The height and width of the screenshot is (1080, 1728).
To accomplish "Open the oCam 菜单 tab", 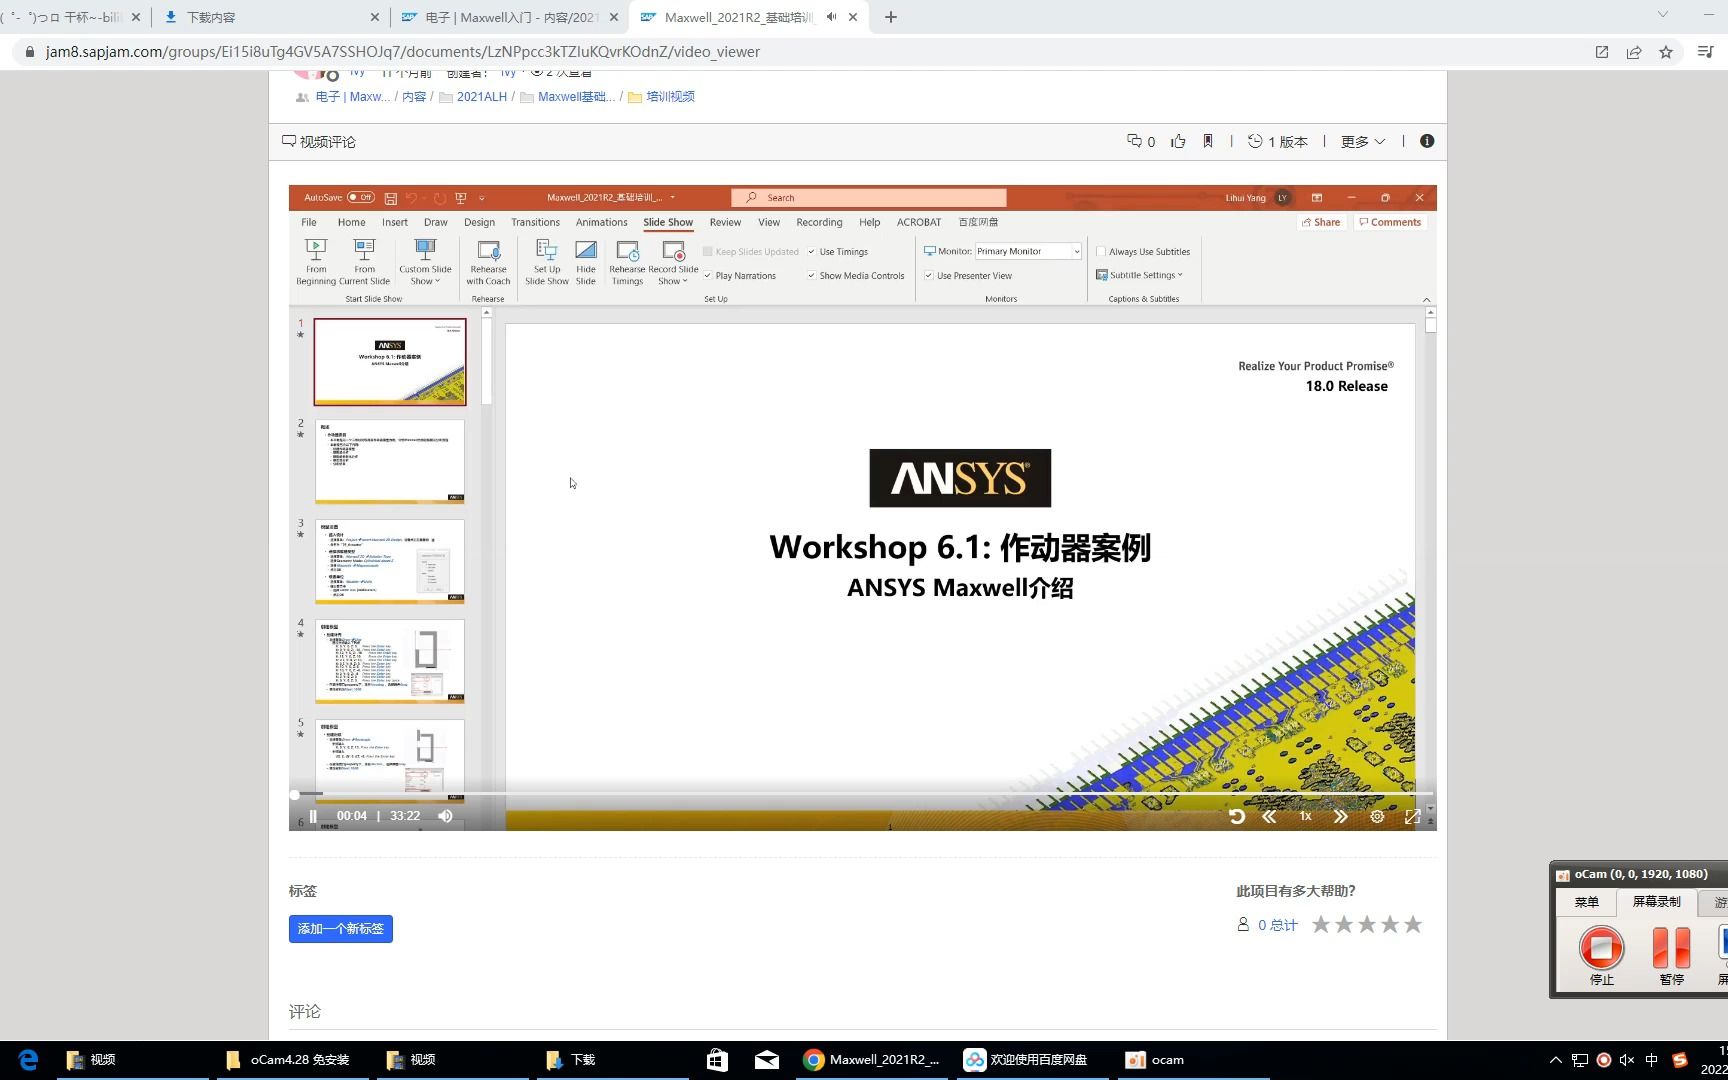I will (x=1587, y=902).
